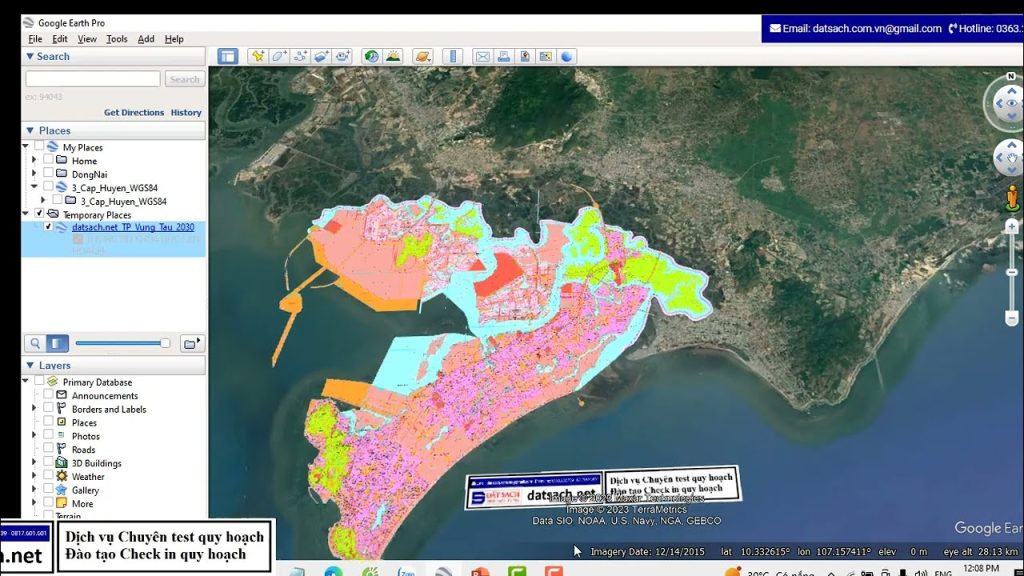Image resolution: width=1024 pixels, height=576 pixels.
Task: Check the Borders and Labels layer
Action: click(48, 409)
